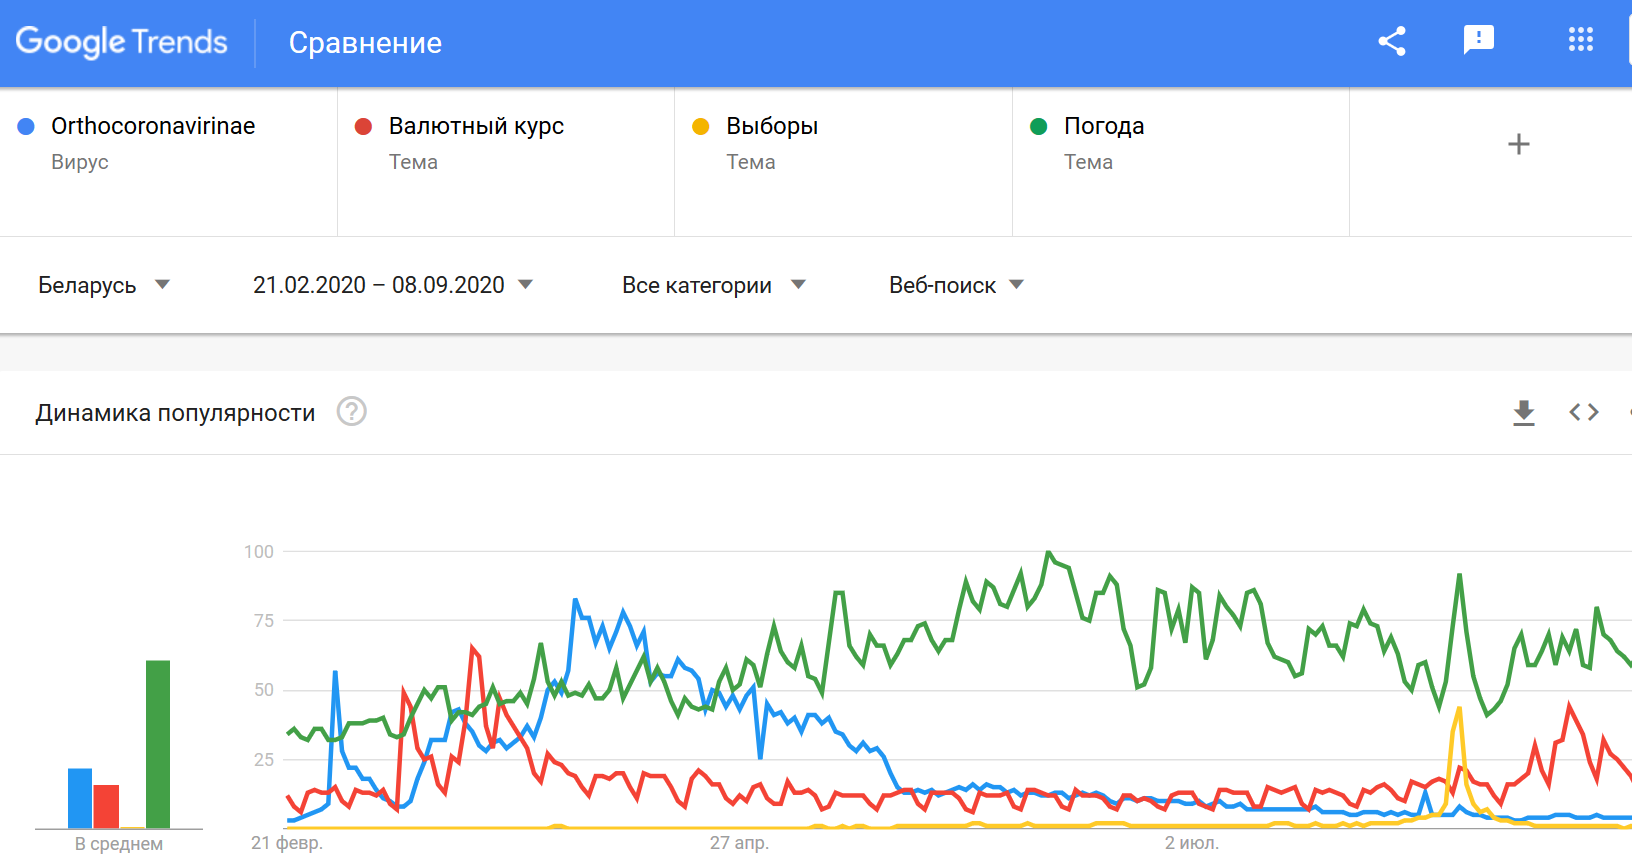The image size is (1632, 865).
Task: Click the green average bar
Action: (158, 744)
